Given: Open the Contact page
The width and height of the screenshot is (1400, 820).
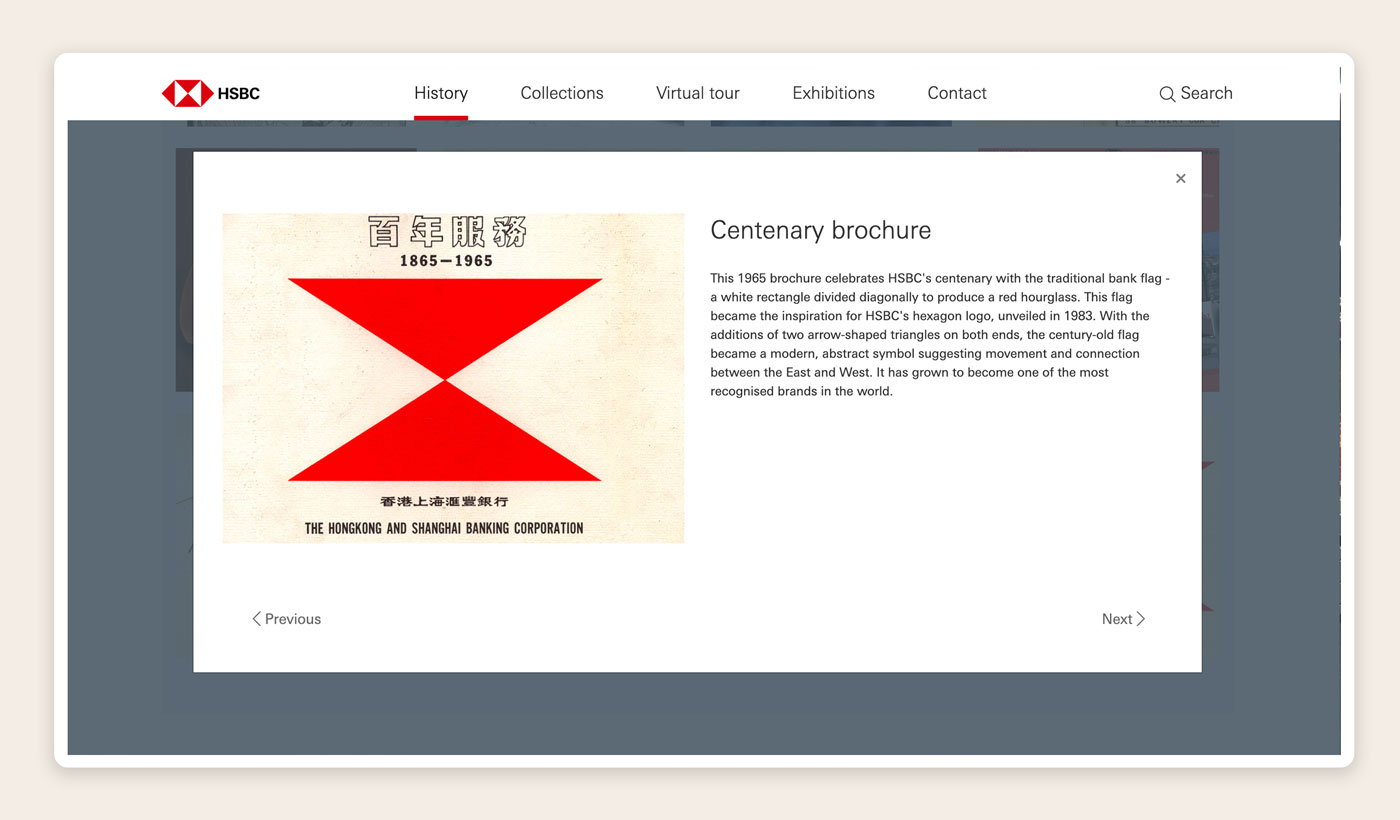Looking at the screenshot, I should click(957, 93).
